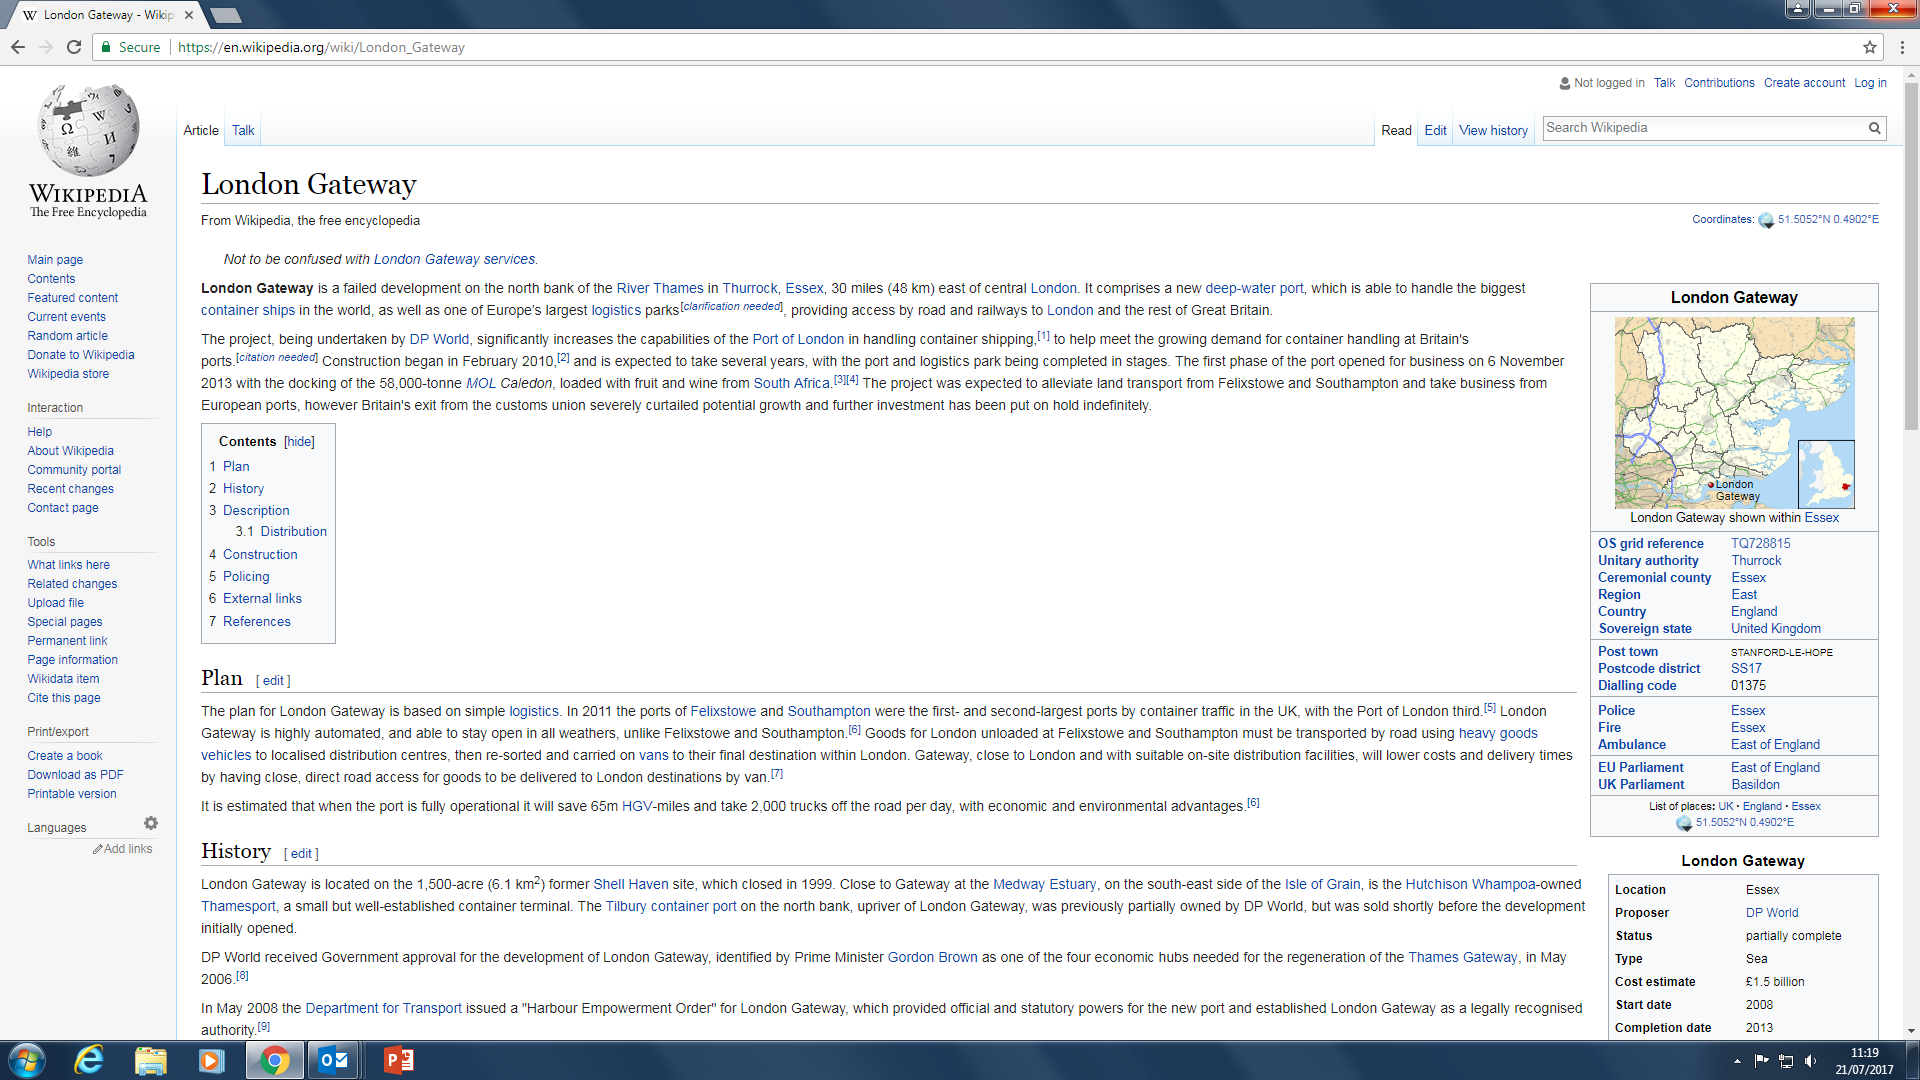Click the coordinates globe icon near title

coord(1766,220)
